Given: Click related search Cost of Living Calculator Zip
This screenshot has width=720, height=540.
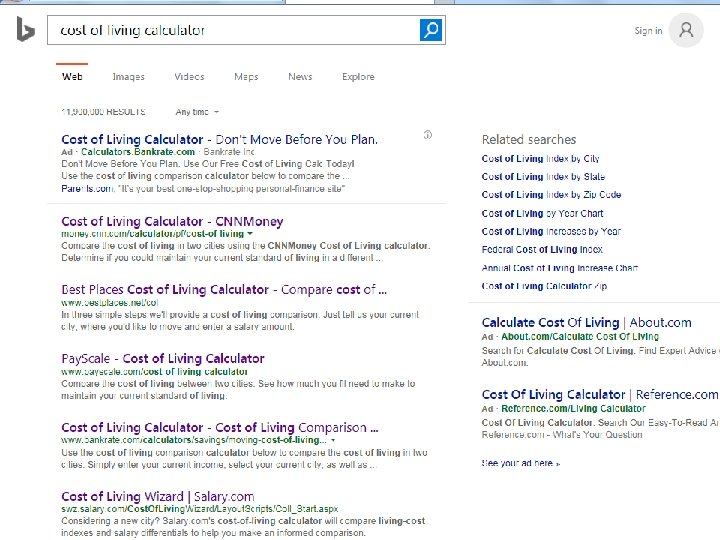Looking at the screenshot, I should [544, 286].
